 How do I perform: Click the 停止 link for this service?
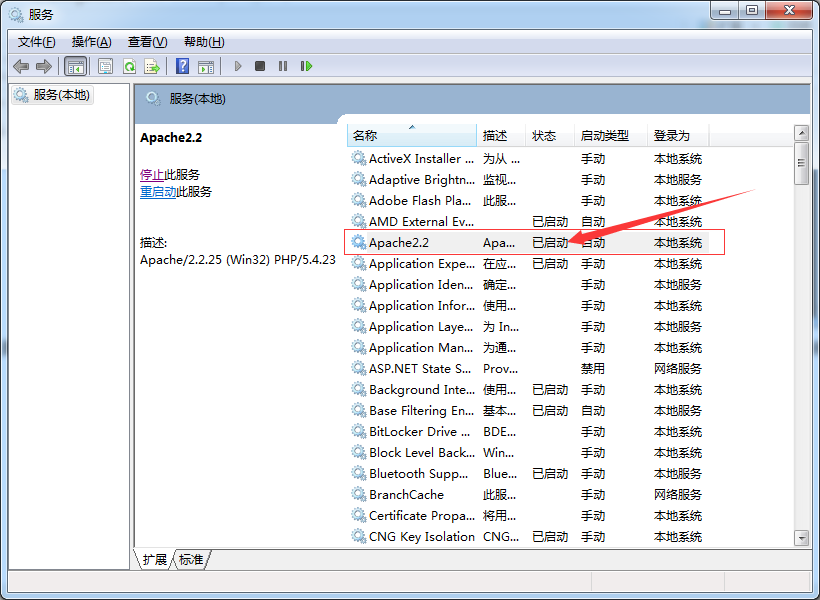click(152, 175)
